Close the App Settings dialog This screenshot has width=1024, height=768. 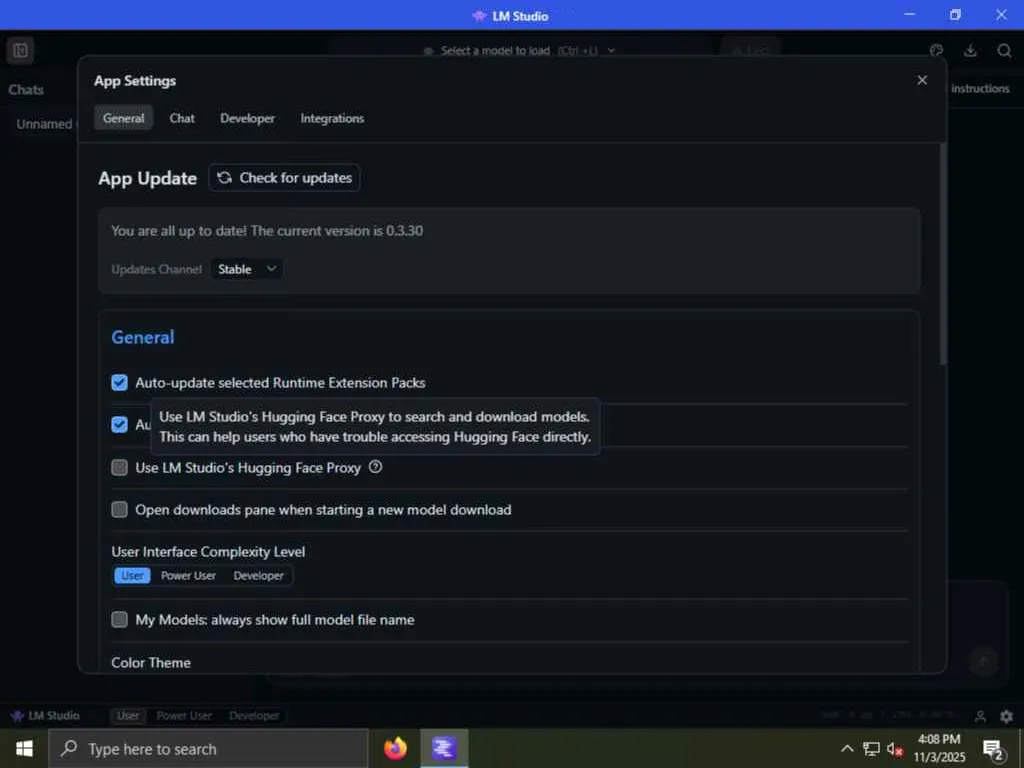922,80
